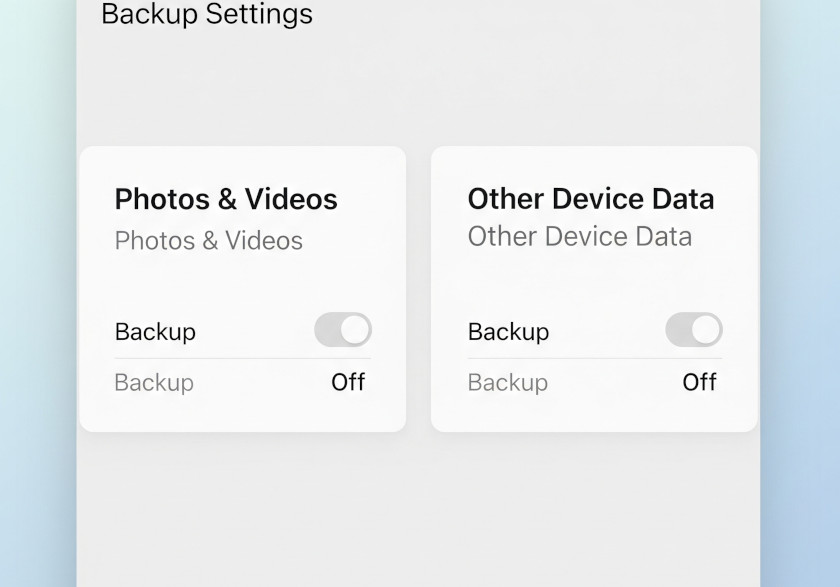Click Backup label beside Other Device Data toggle
840x587 pixels.
coord(508,332)
